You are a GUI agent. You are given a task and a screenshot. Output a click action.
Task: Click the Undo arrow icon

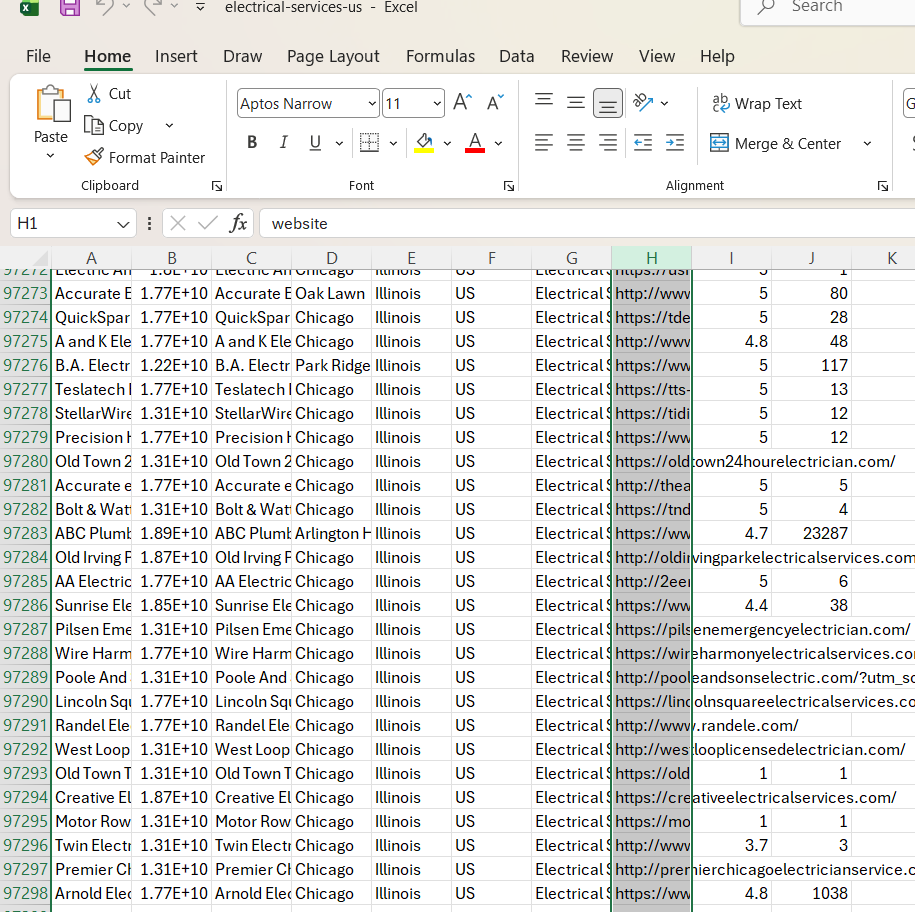click(x=104, y=7)
